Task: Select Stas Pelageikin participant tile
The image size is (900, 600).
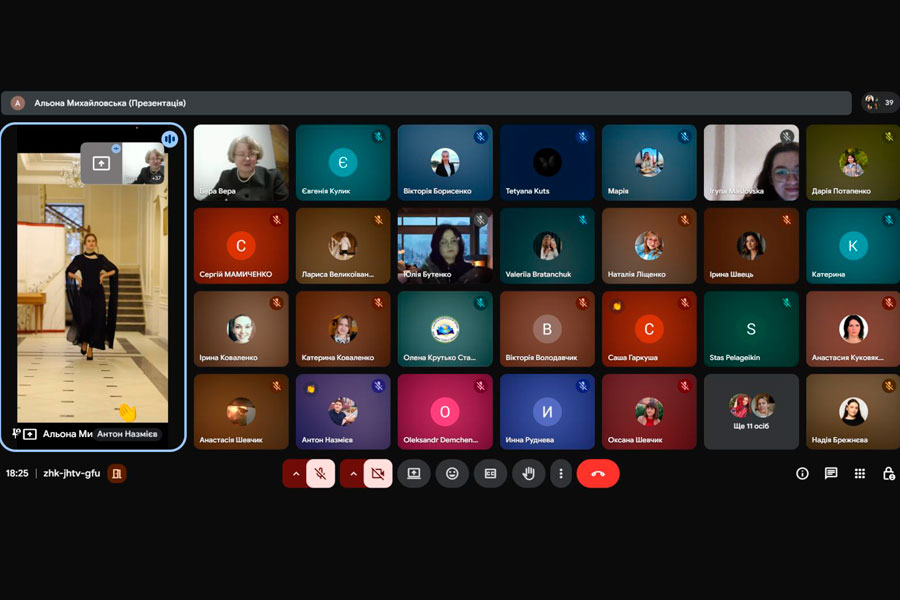Action: [751, 329]
